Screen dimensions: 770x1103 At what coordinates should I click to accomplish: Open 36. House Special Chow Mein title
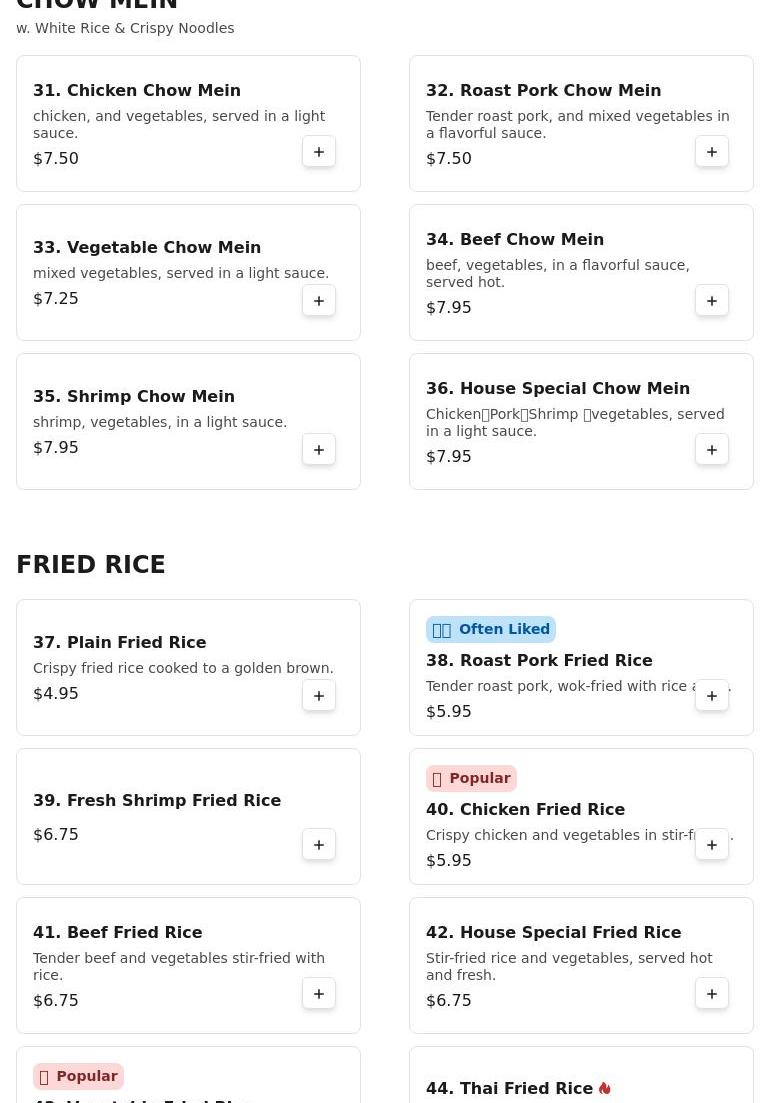[558, 388]
